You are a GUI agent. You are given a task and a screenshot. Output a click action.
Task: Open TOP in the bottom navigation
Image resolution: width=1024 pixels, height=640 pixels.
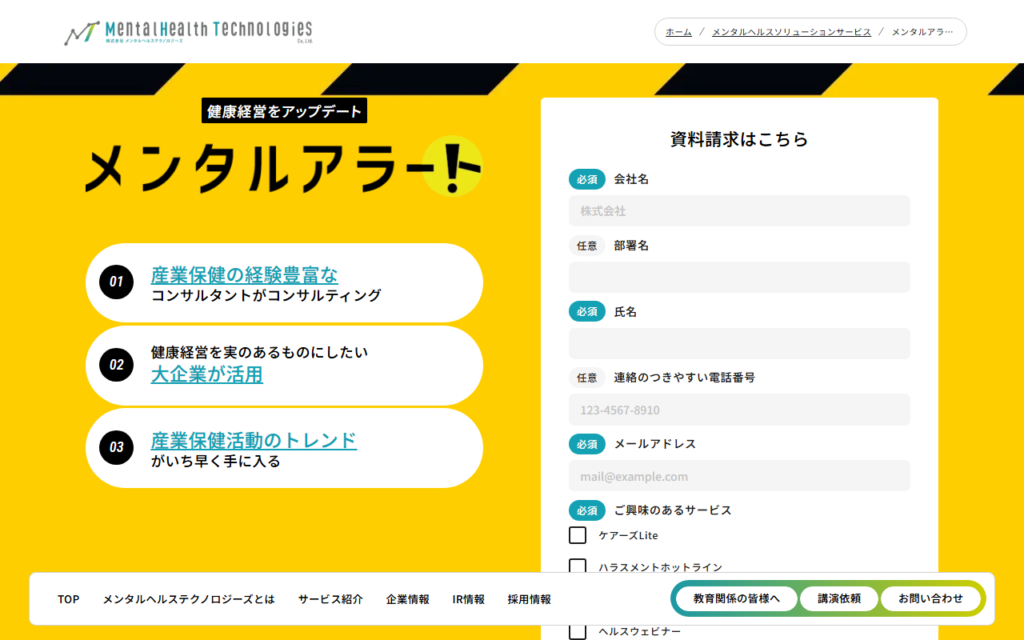[x=68, y=599]
